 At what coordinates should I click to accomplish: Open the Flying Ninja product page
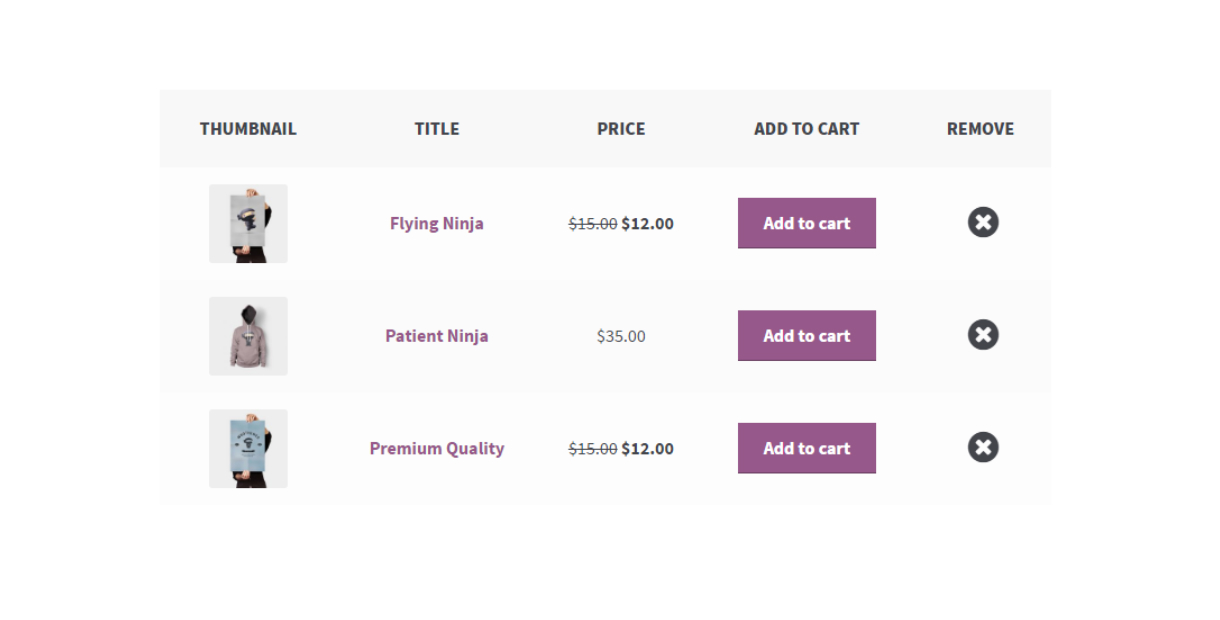436,223
